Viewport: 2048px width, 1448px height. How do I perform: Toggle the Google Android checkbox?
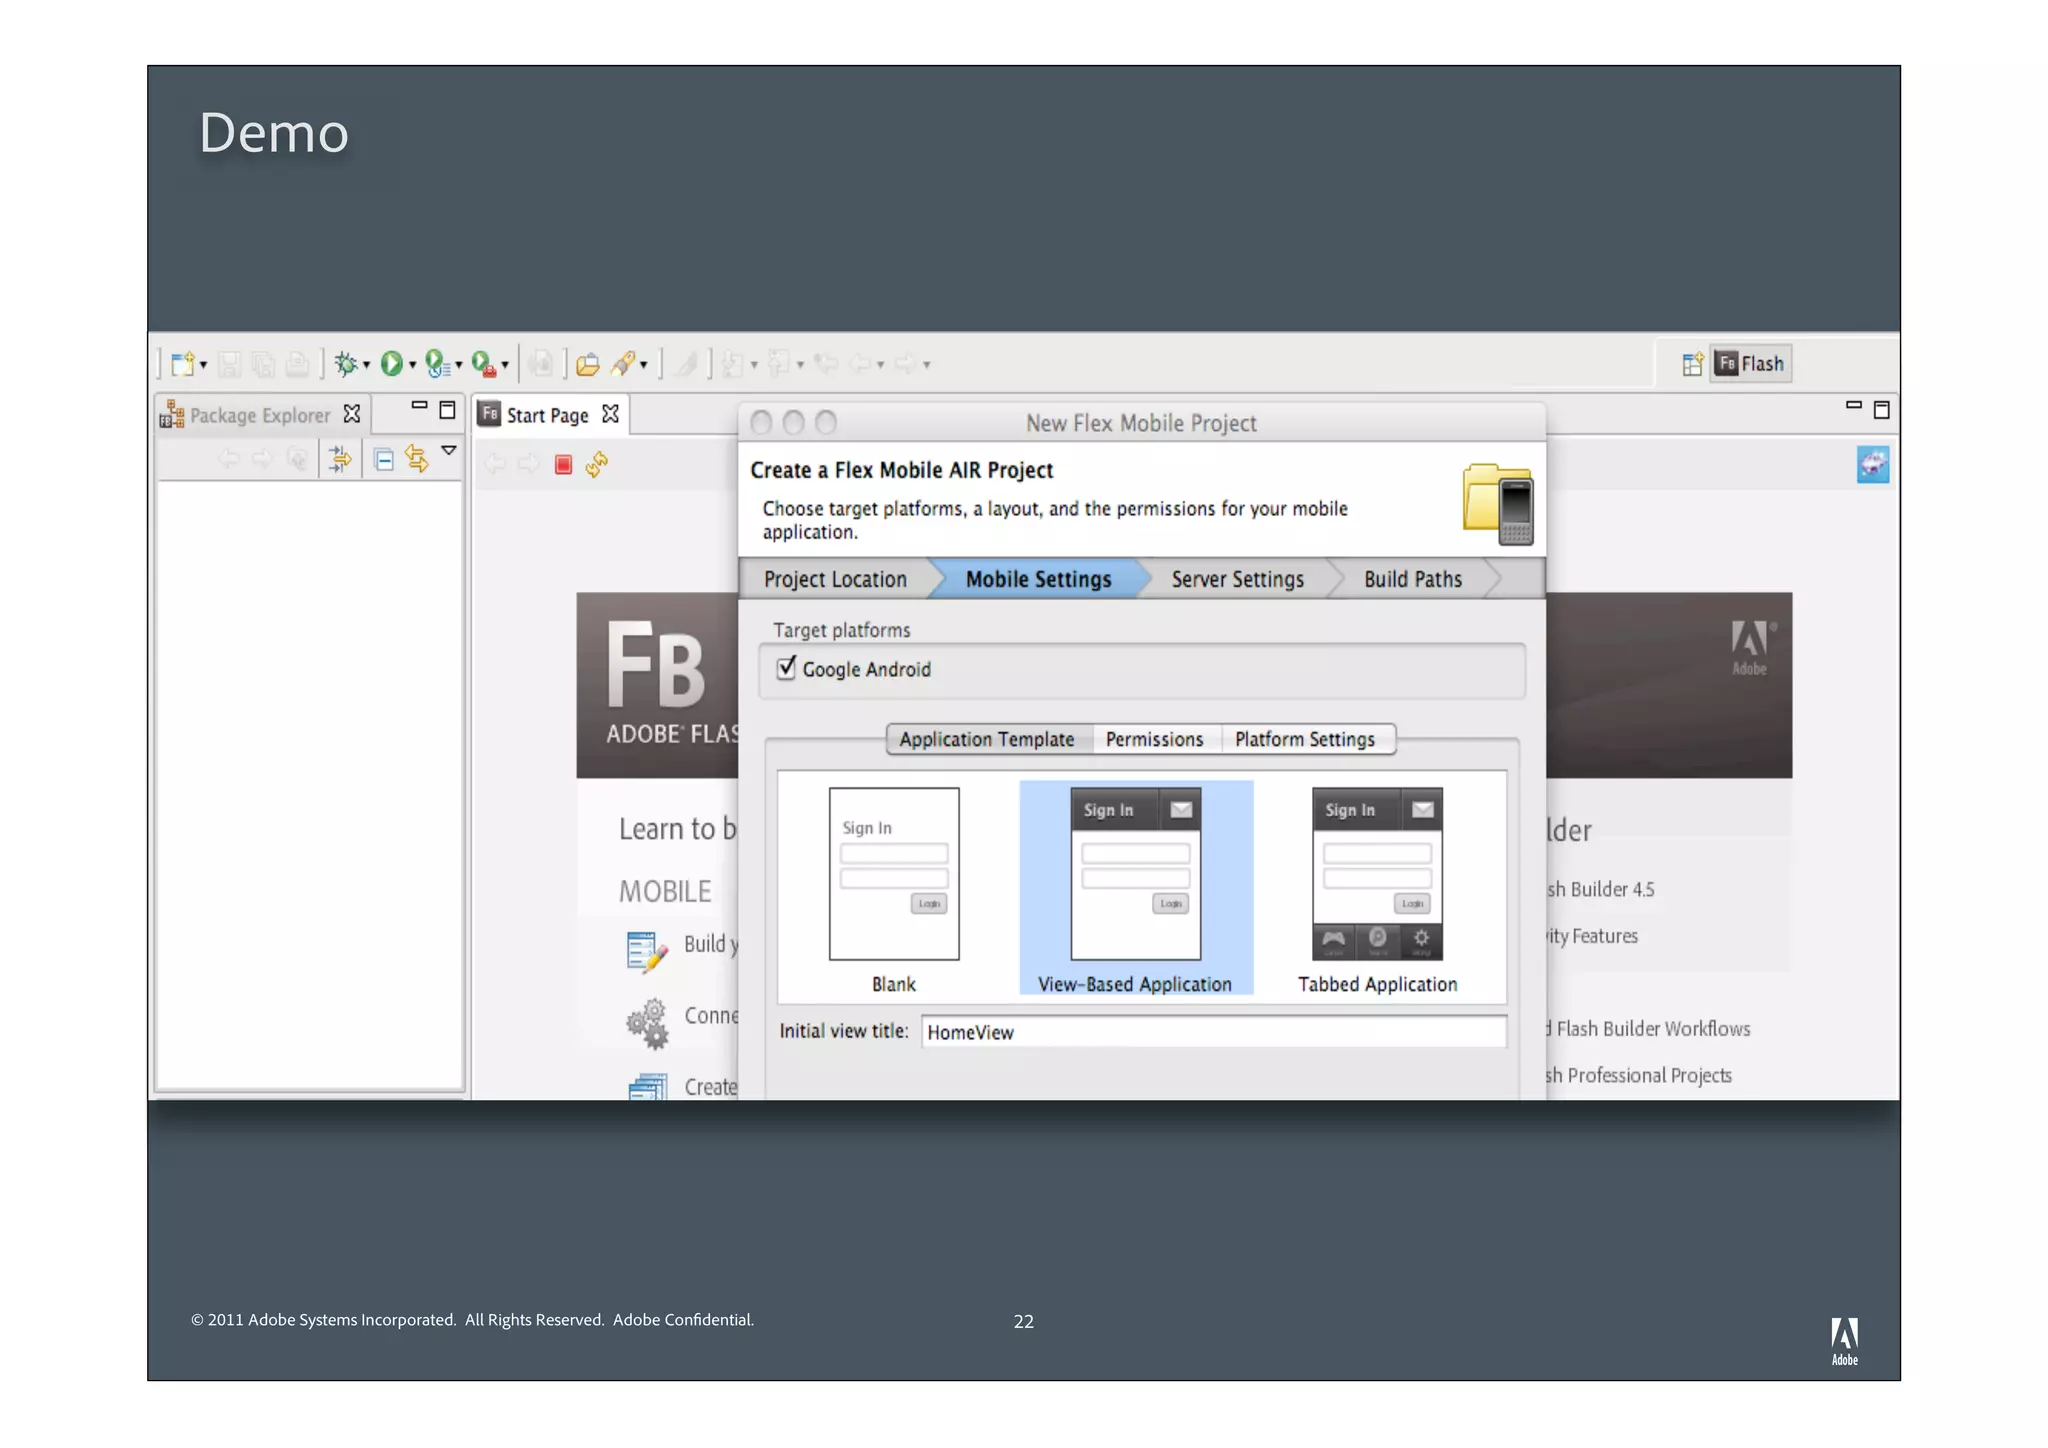[787, 668]
